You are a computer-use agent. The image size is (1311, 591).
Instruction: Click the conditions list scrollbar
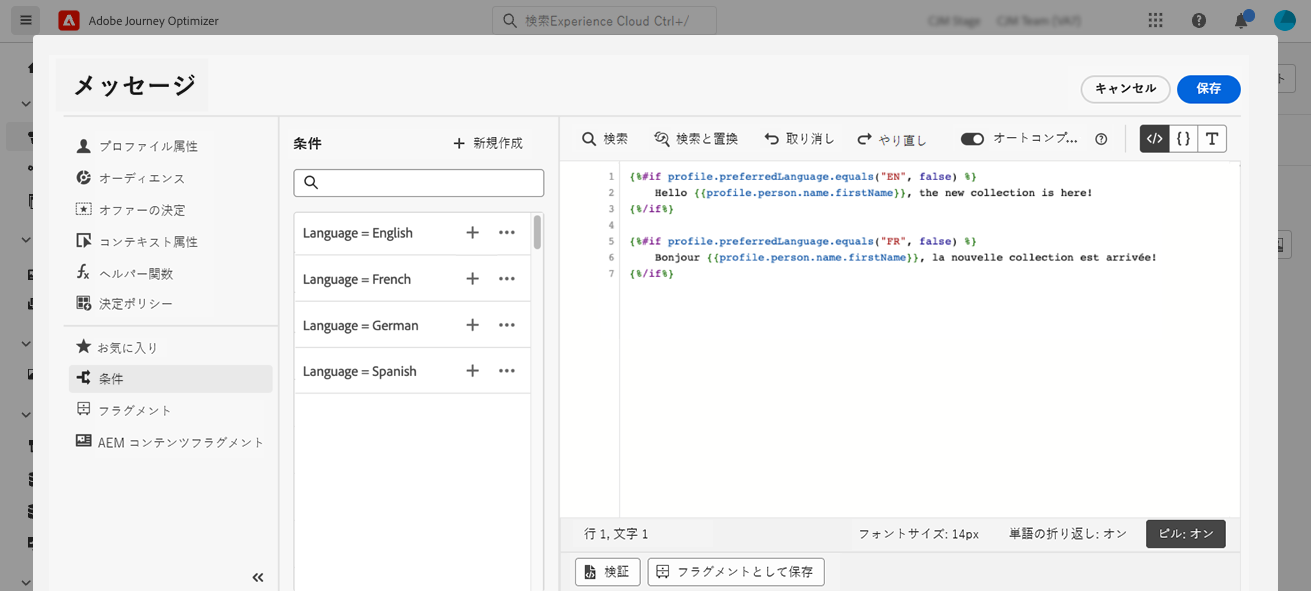pyautogui.click(x=537, y=232)
